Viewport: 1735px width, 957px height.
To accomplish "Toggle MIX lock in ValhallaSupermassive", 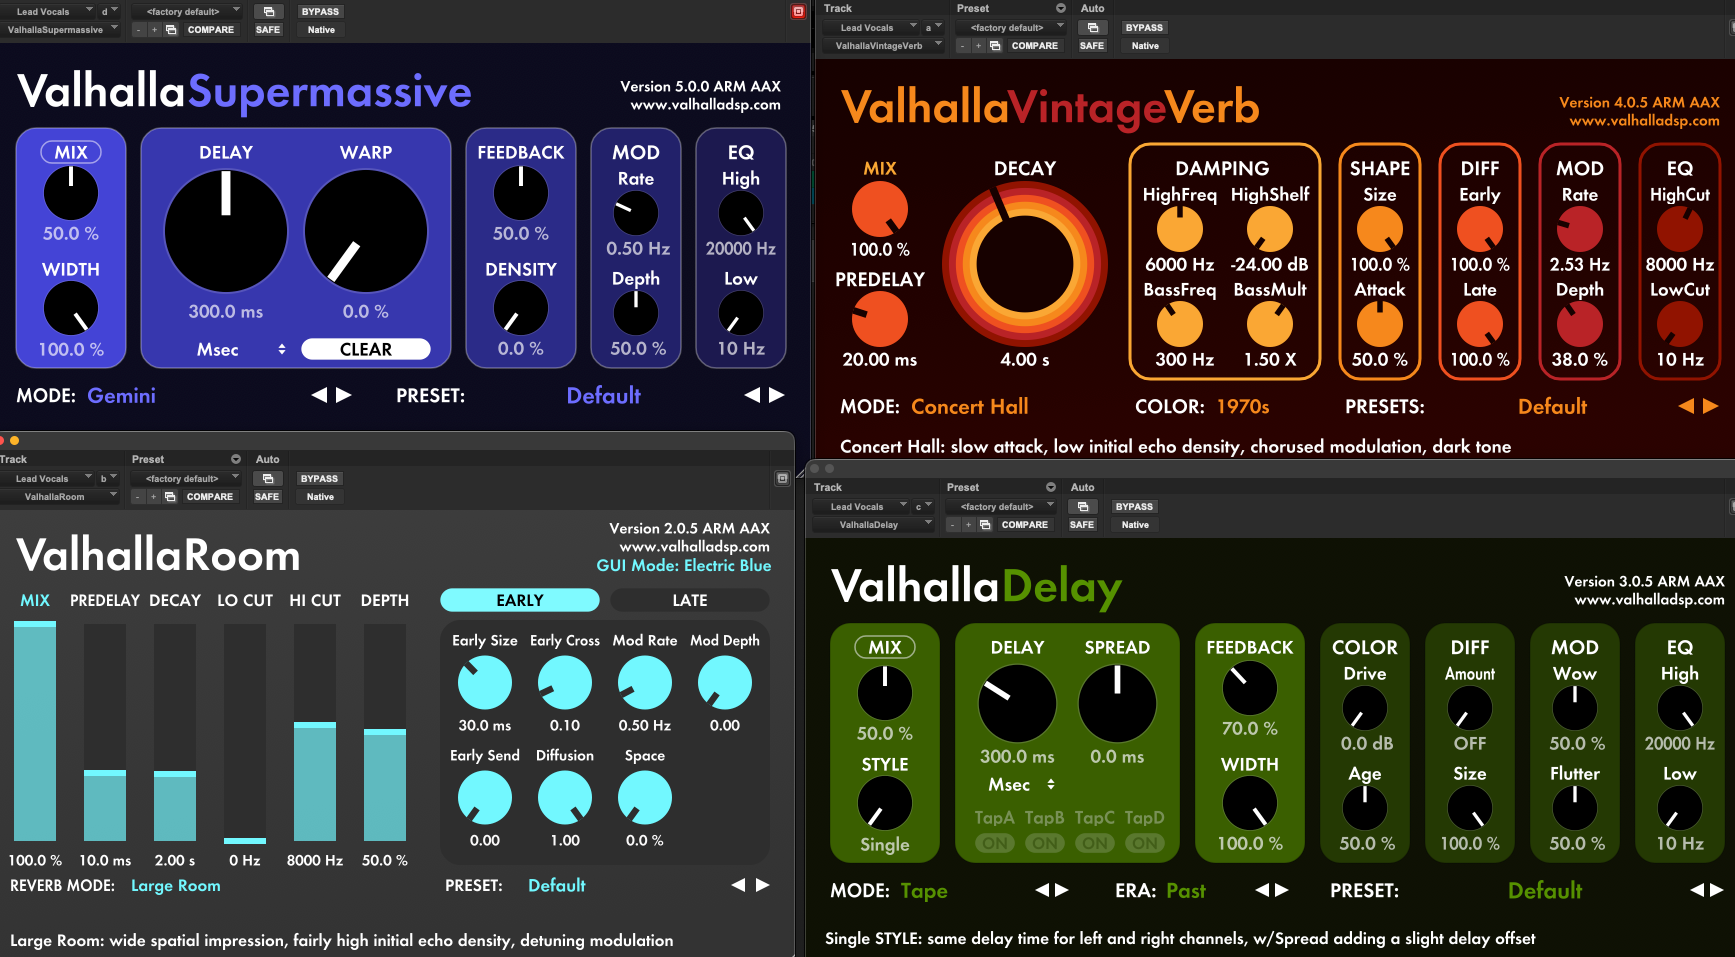I will 71,152.
